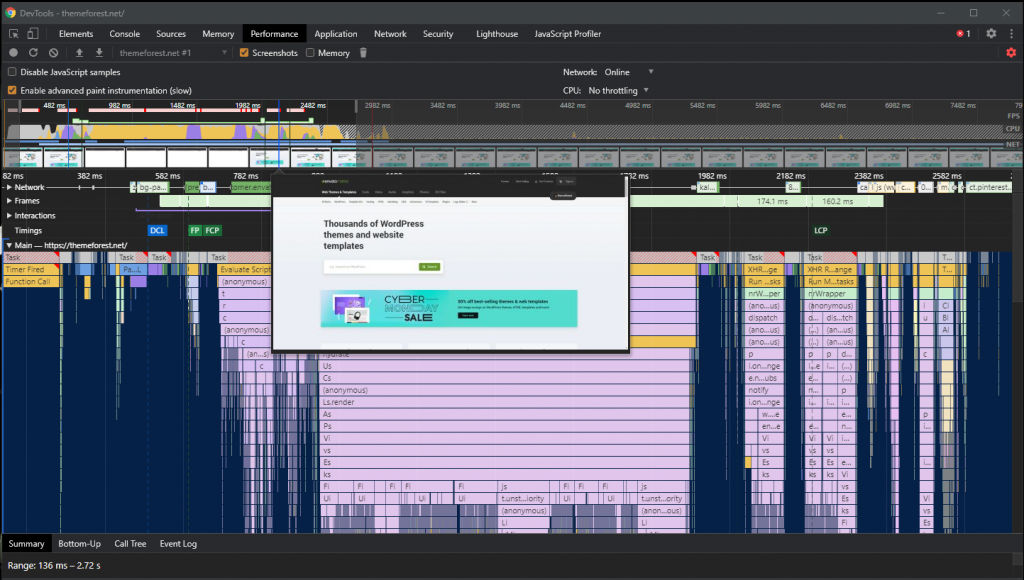Select the notify flame chart entry
Image resolution: width=1024 pixels, height=580 pixels.
[x=764, y=391]
